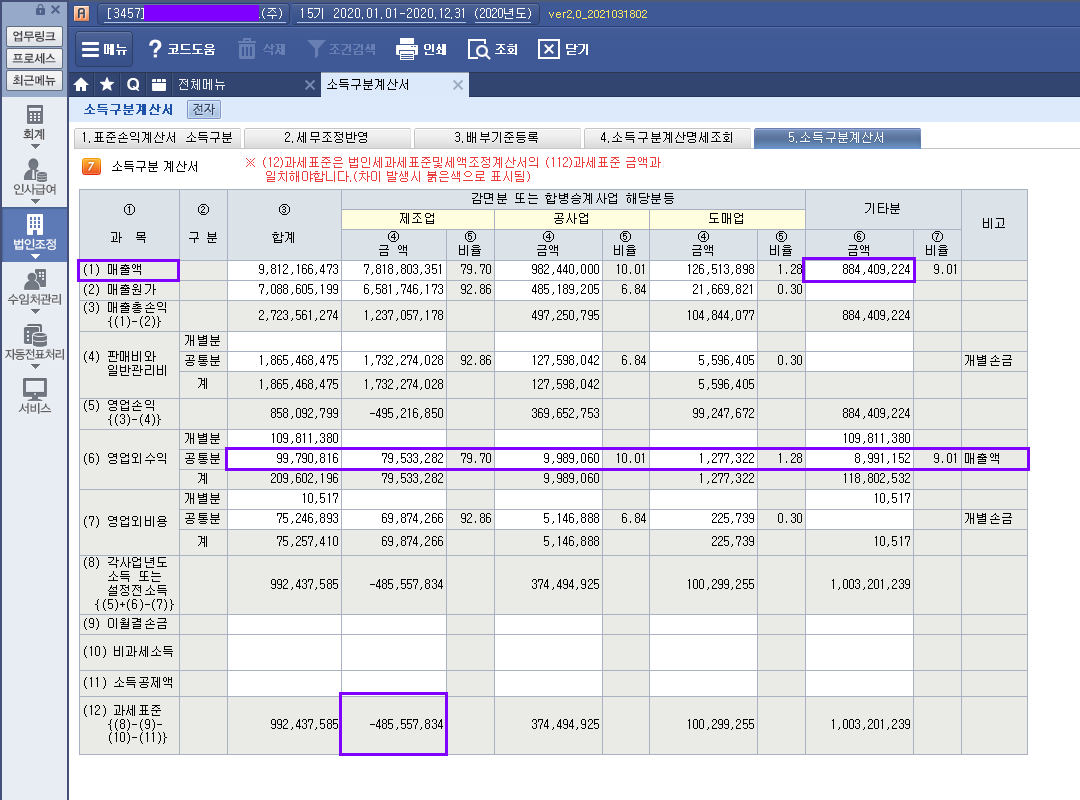This screenshot has width=1080, height=800.
Task: Open the 자동전표처리 auto-voucher icon
Action: (34, 335)
